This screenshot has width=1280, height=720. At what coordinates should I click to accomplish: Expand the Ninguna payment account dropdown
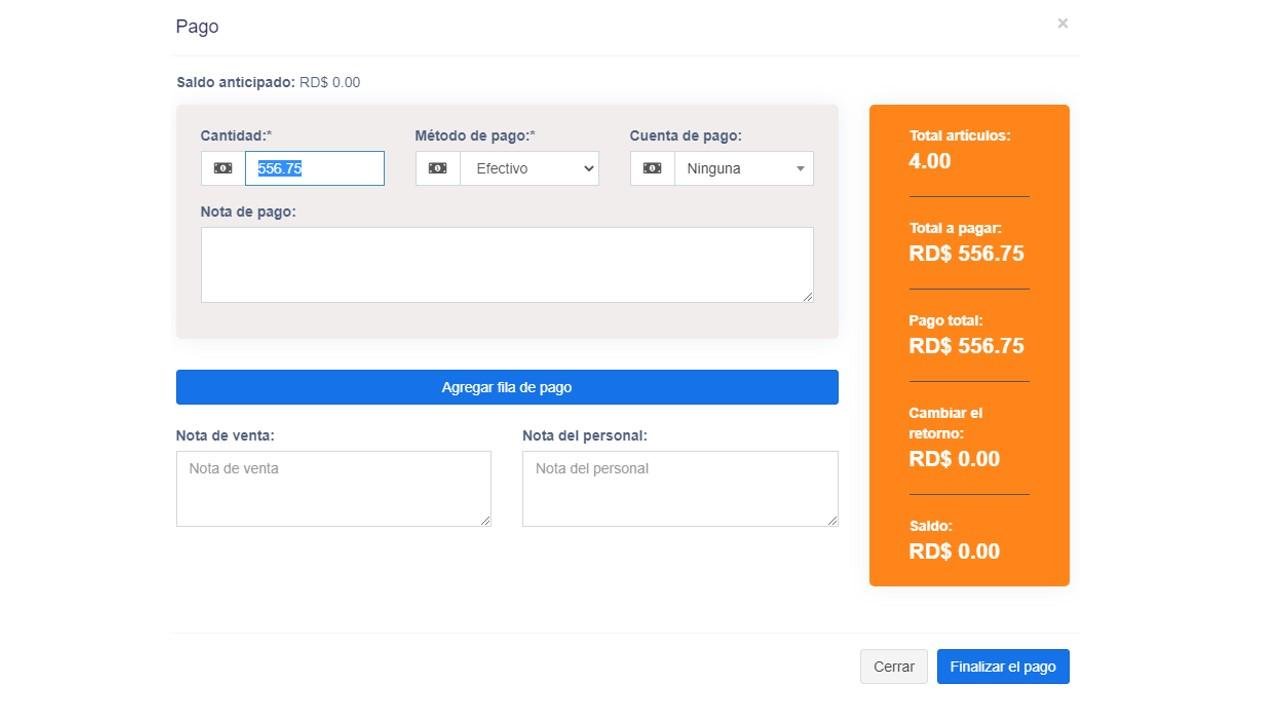744,168
